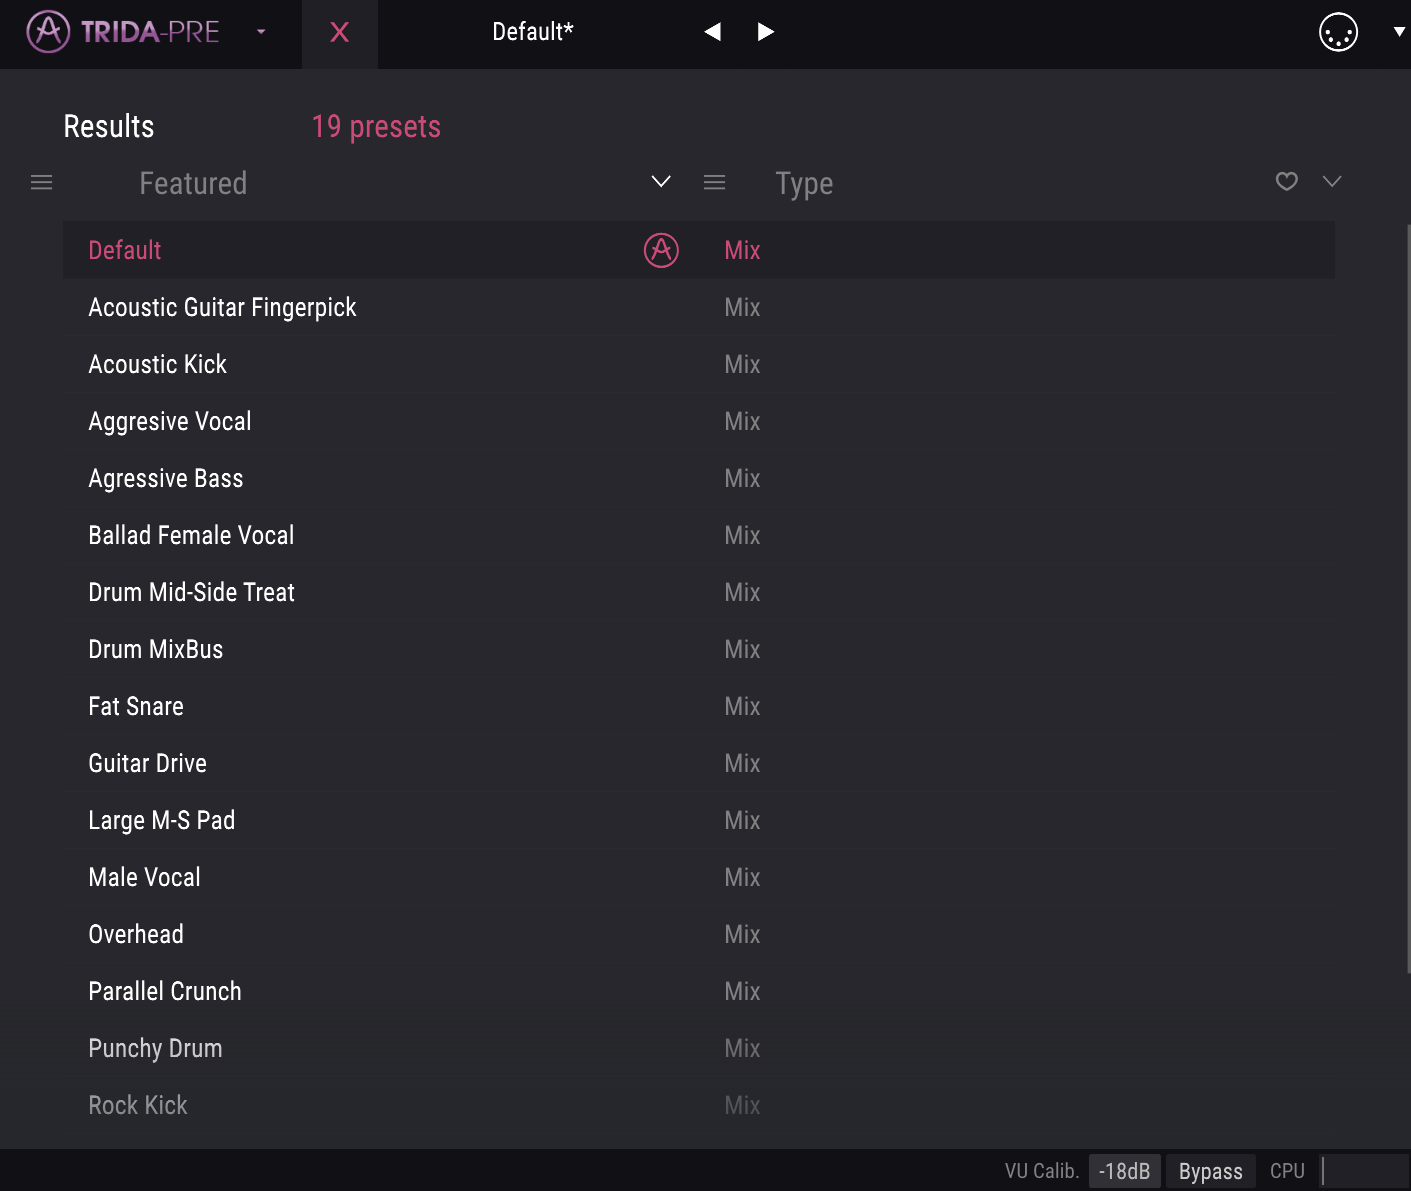Click the hamburger icon beside the Type column
The image size is (1411, 1191).
point(714,182)
